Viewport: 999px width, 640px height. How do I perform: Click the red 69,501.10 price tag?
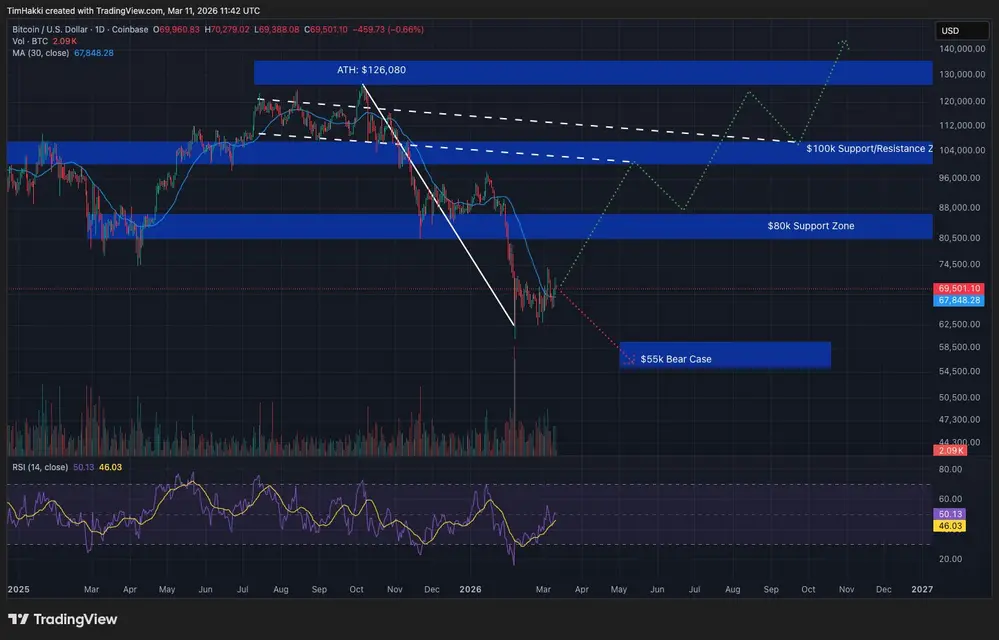tap(959, 288)
